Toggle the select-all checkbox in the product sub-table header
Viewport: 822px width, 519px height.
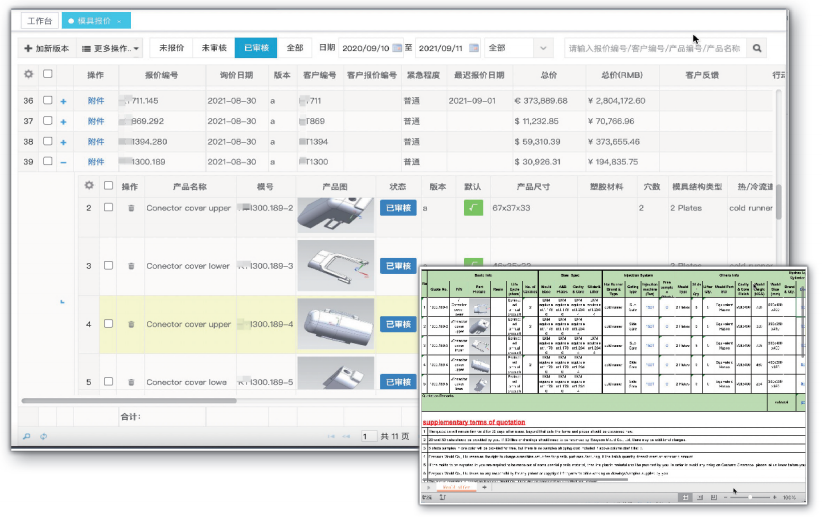click(109, 186)
